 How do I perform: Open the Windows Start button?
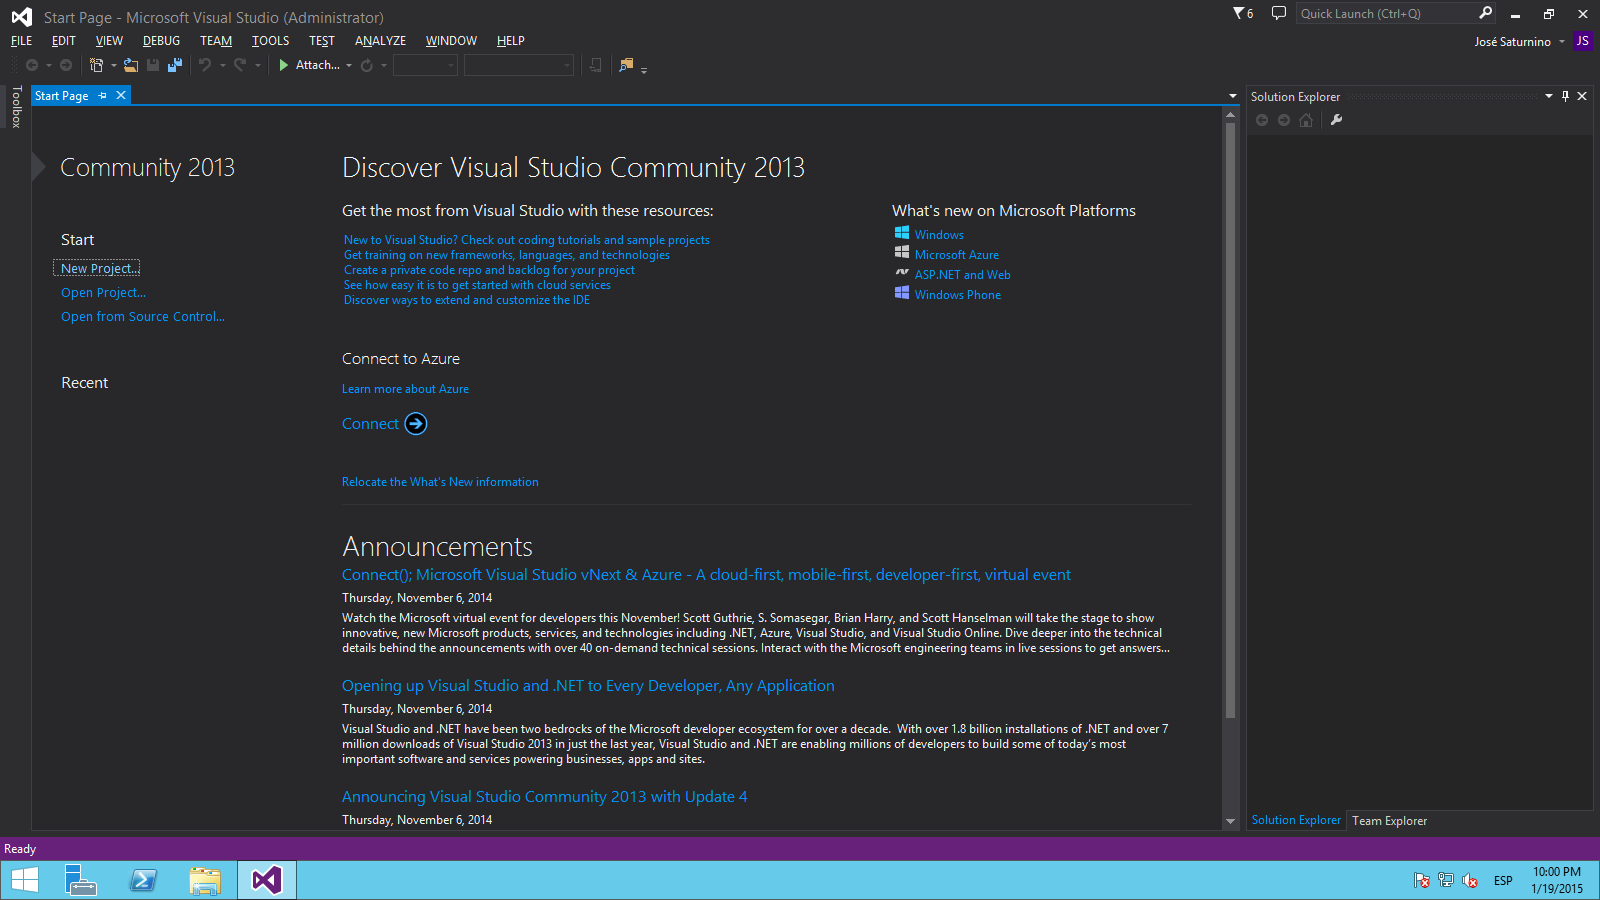24,880
